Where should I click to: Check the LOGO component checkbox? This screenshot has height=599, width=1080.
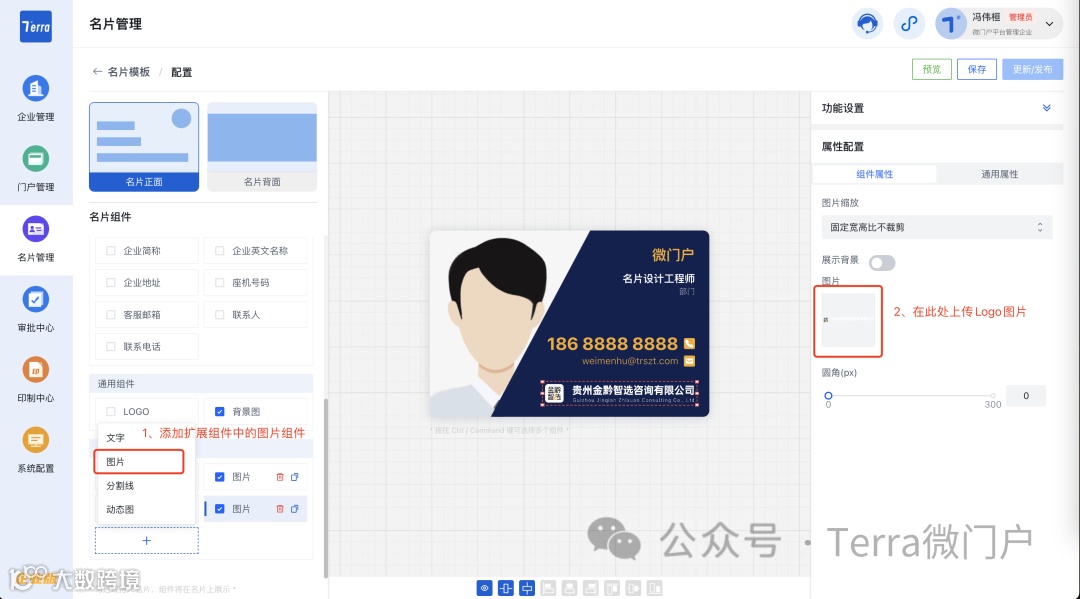pyautogui.click(x=111, y=412)
